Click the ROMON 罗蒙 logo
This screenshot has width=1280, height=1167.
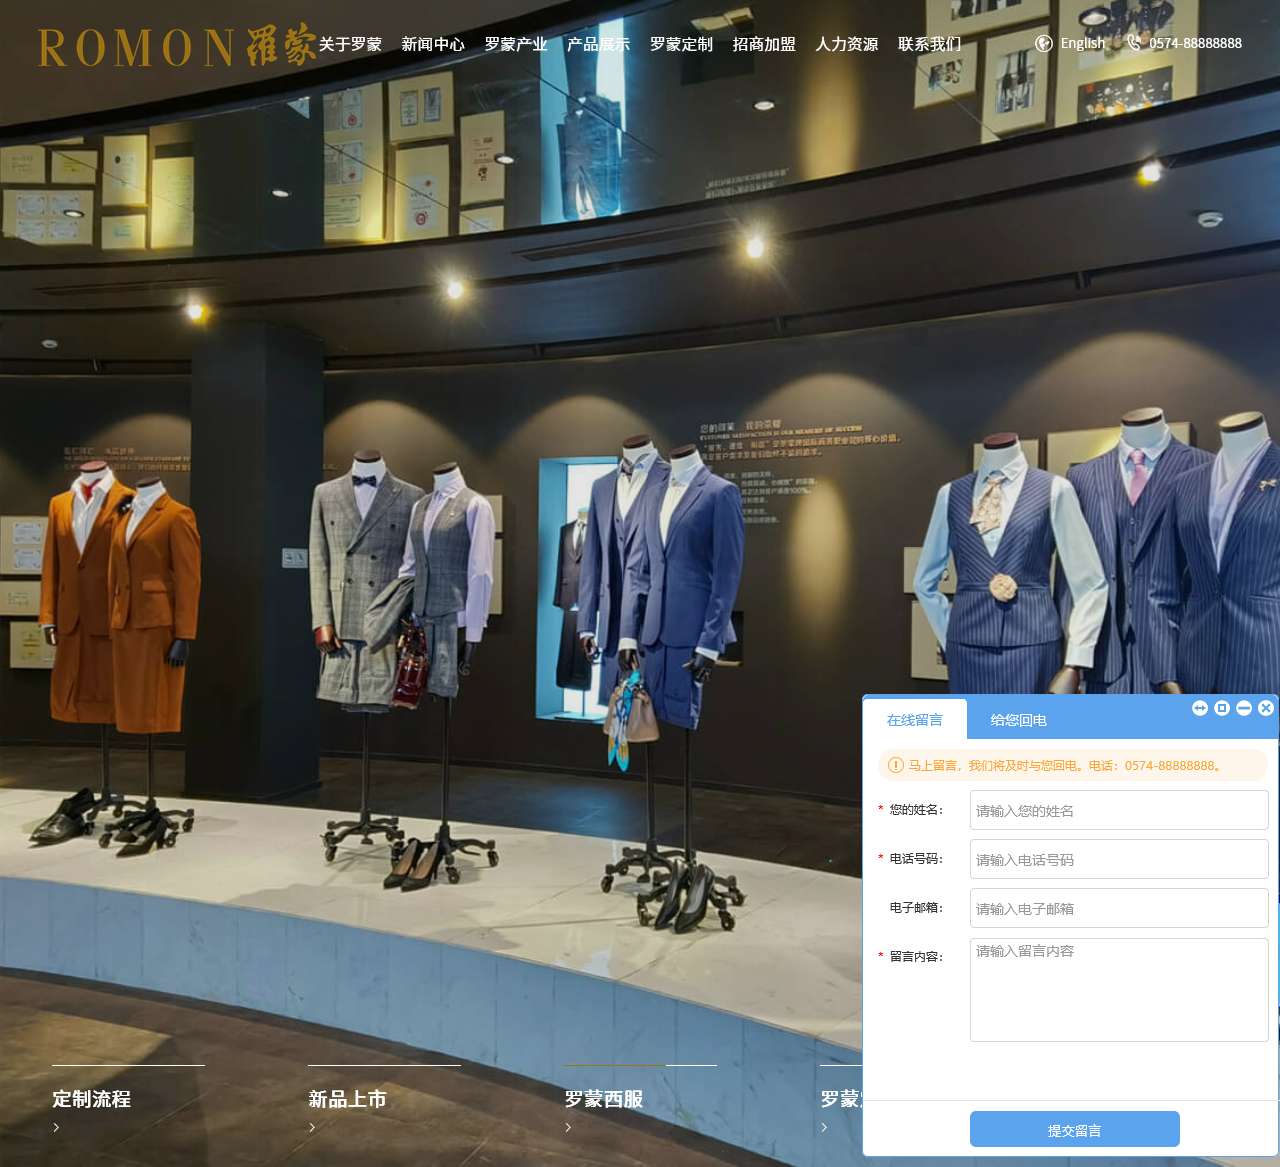pyautogui.click(x=176, y=46)
